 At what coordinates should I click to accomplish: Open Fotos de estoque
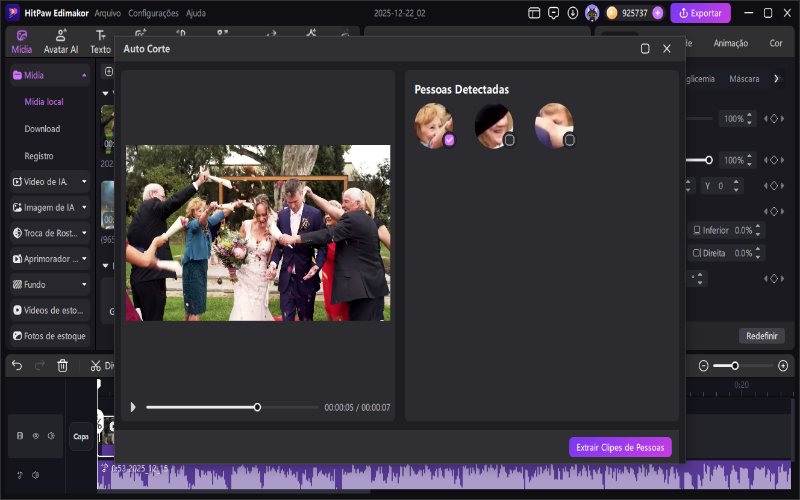(x=50, y=336)
